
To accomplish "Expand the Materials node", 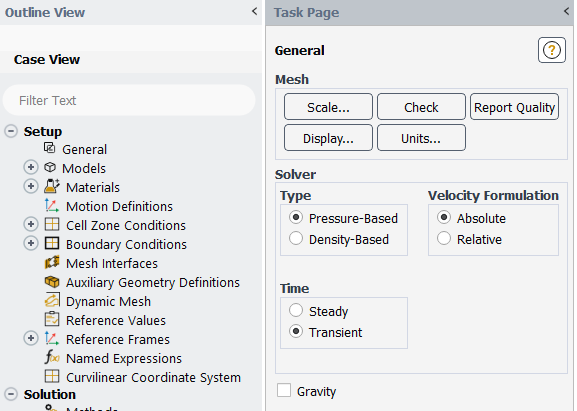I will pos(31,186).
